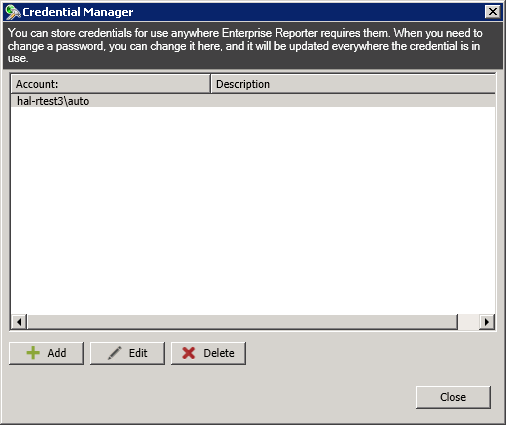Click the empty white area of credentials list
Viewport: 506px width, 425px height.
pos(253,211)
